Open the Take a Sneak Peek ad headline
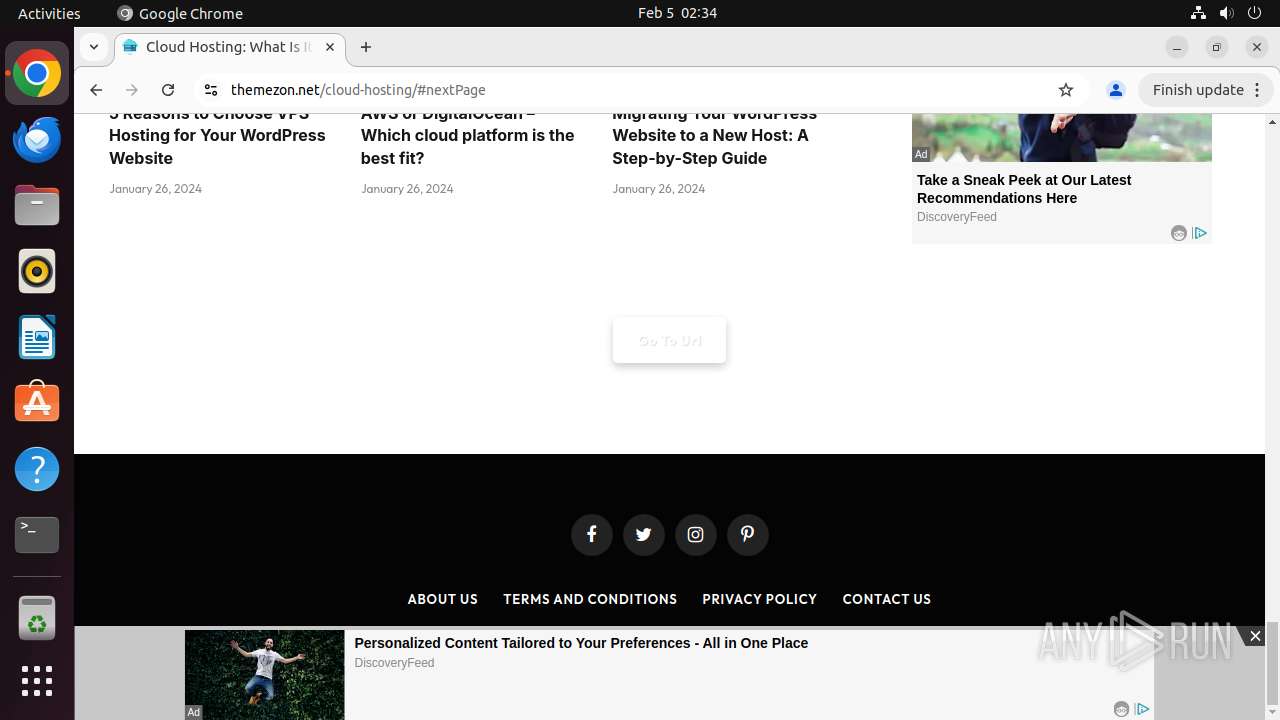 point(1024,189)
